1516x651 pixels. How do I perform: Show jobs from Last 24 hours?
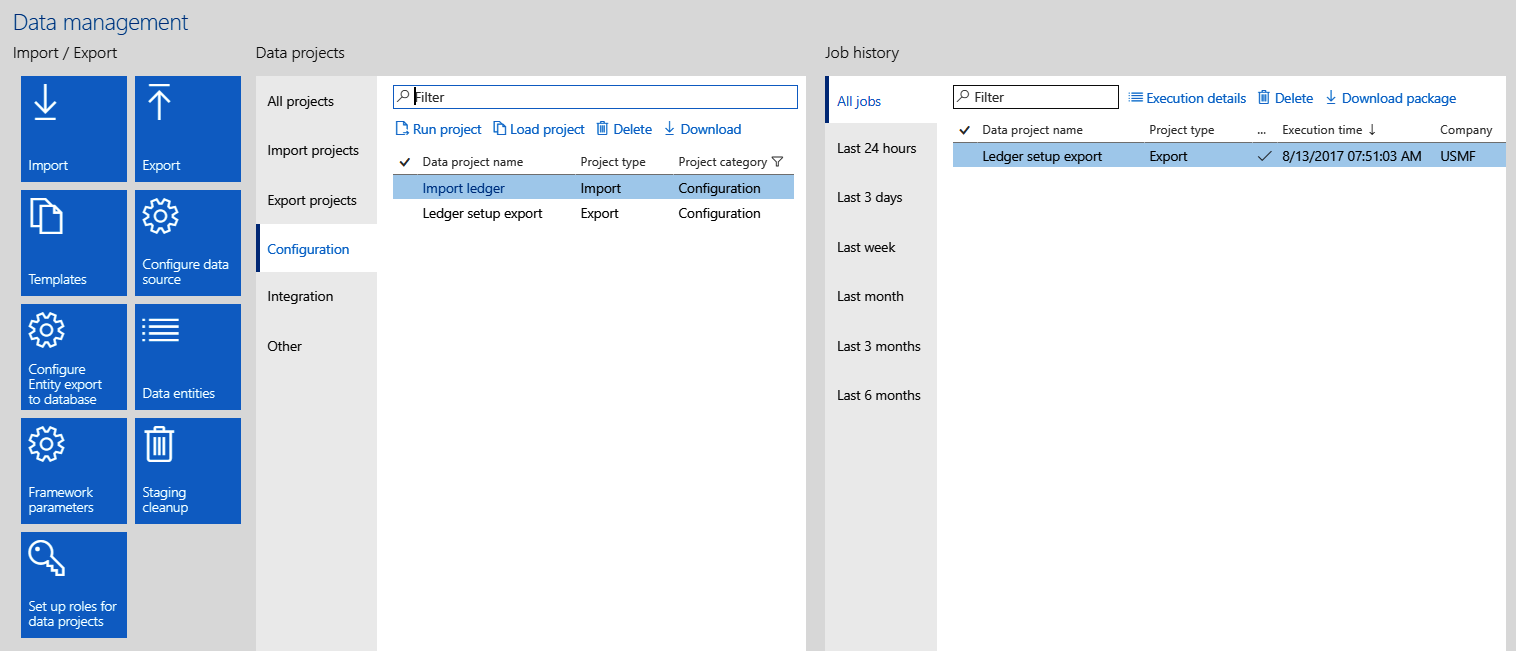877,149
